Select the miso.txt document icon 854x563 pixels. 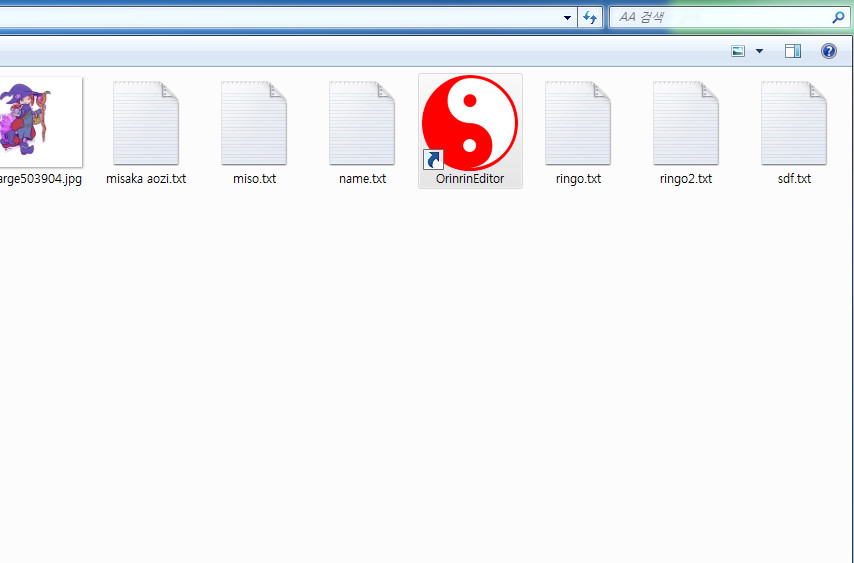[254, 123]
